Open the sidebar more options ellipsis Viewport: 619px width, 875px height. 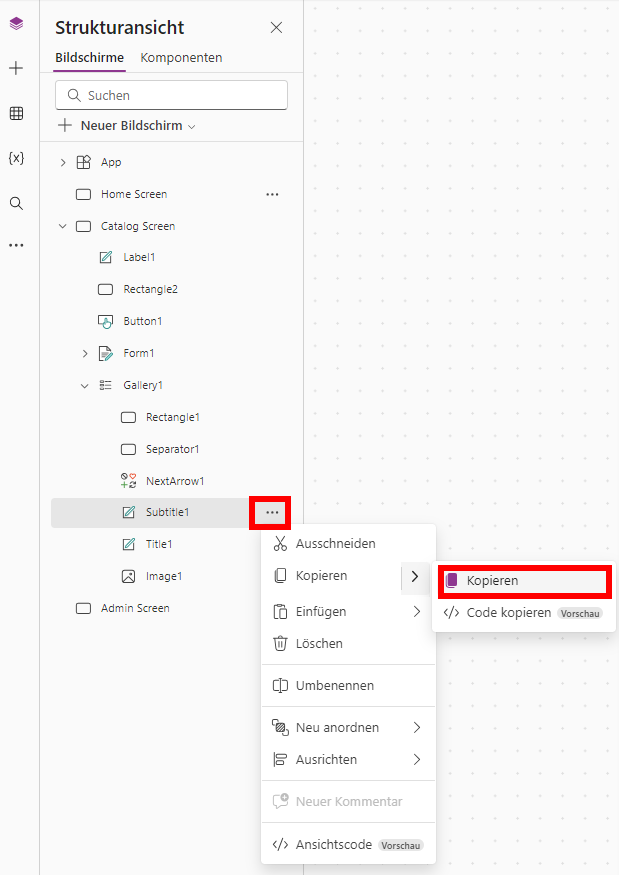(x=16, y=245)
